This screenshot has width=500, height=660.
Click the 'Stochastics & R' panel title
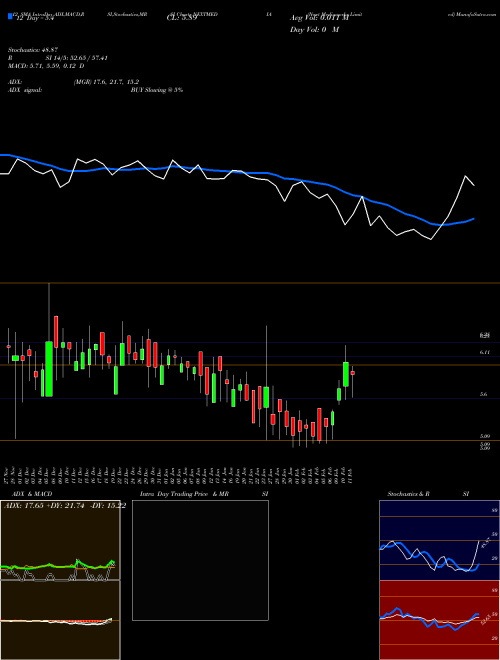(x=409, y=494)
